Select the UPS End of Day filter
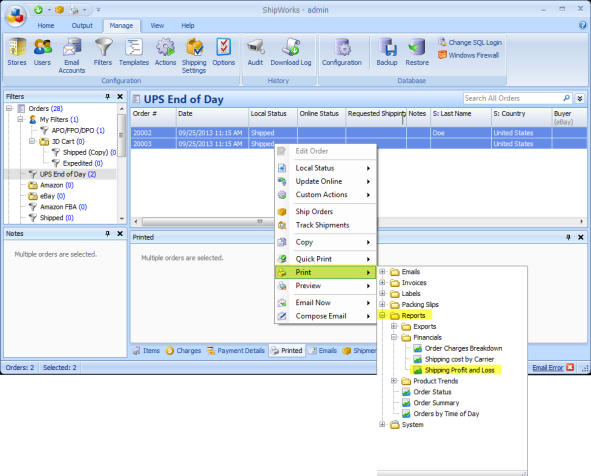 tap(68, 174)
